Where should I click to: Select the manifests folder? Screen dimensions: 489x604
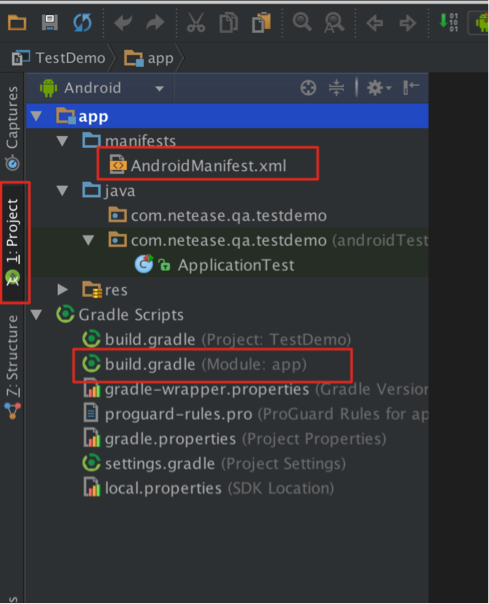click(140, 141)
